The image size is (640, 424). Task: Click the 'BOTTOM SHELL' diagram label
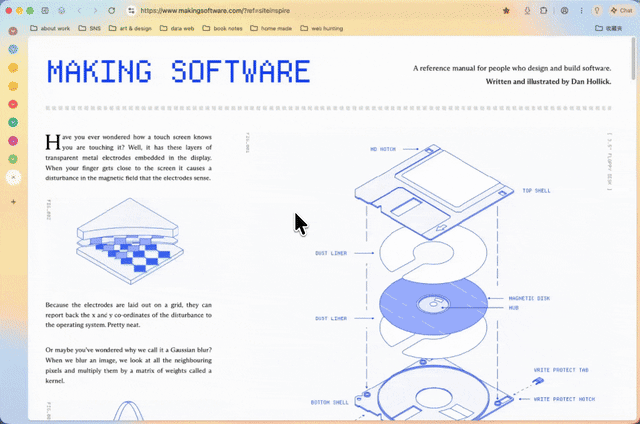tap(330, 402)
